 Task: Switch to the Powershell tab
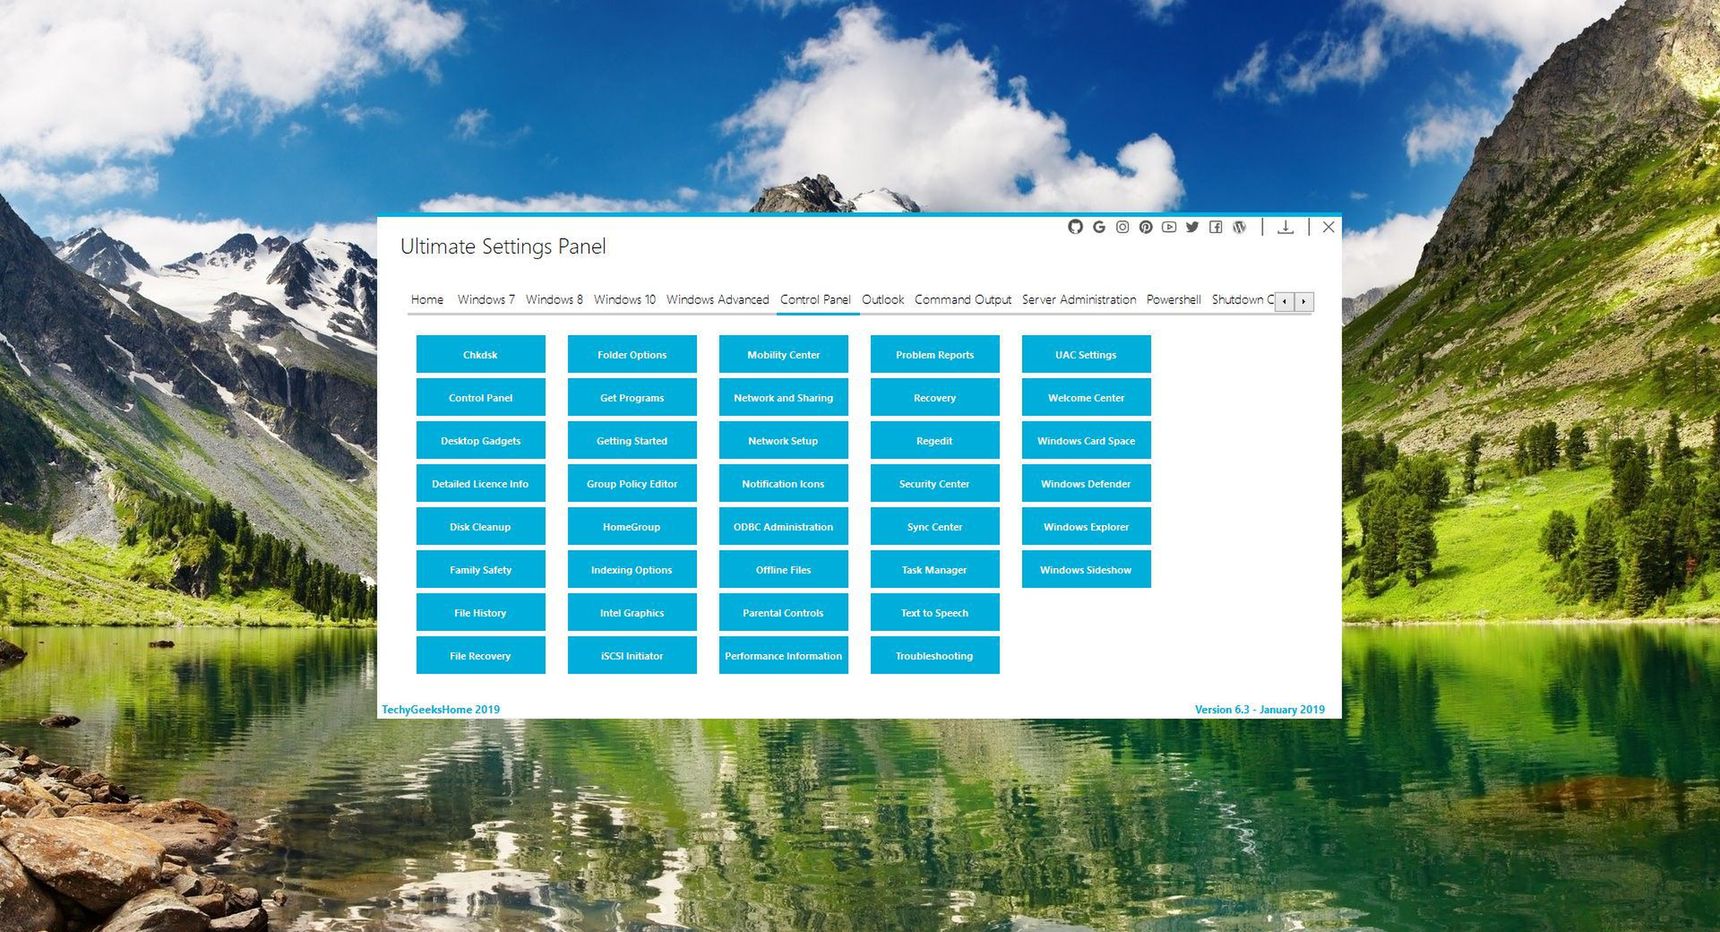pyautogui.click(x=1174, y=299)
